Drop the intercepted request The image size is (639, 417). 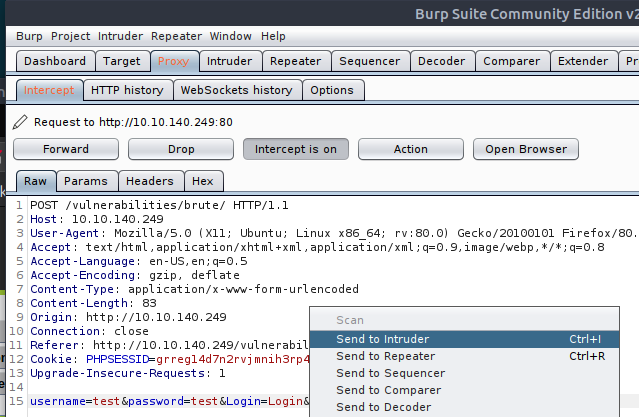[181, 149]
